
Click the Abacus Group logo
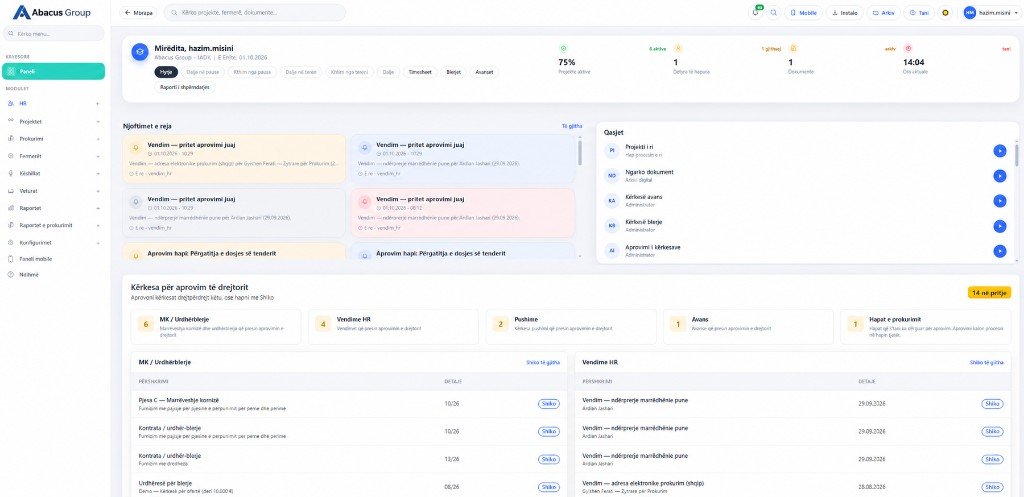51,12
